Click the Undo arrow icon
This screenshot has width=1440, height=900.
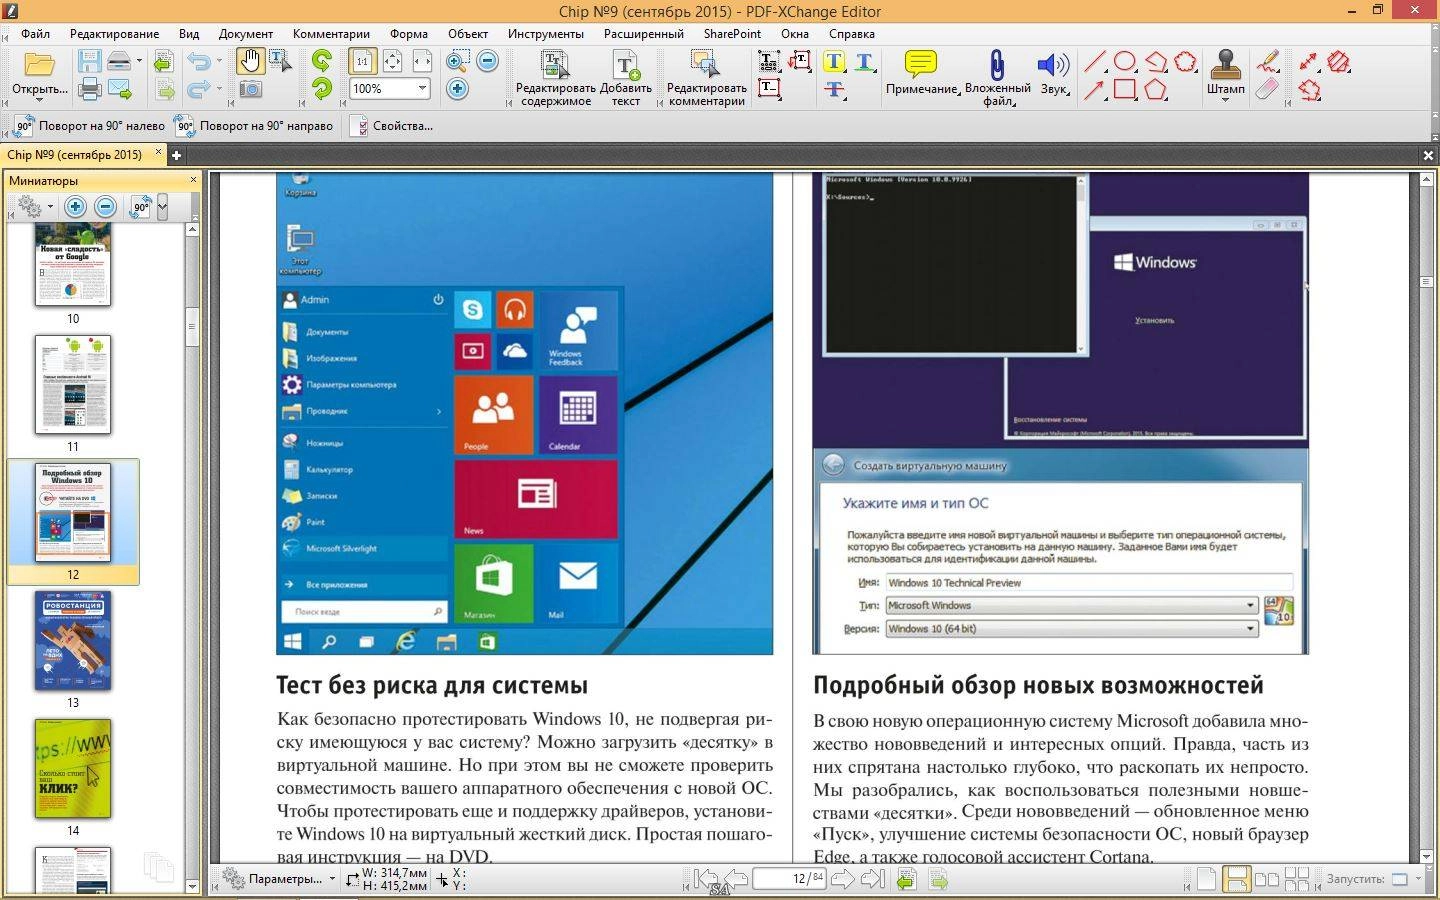pos(198,62)
